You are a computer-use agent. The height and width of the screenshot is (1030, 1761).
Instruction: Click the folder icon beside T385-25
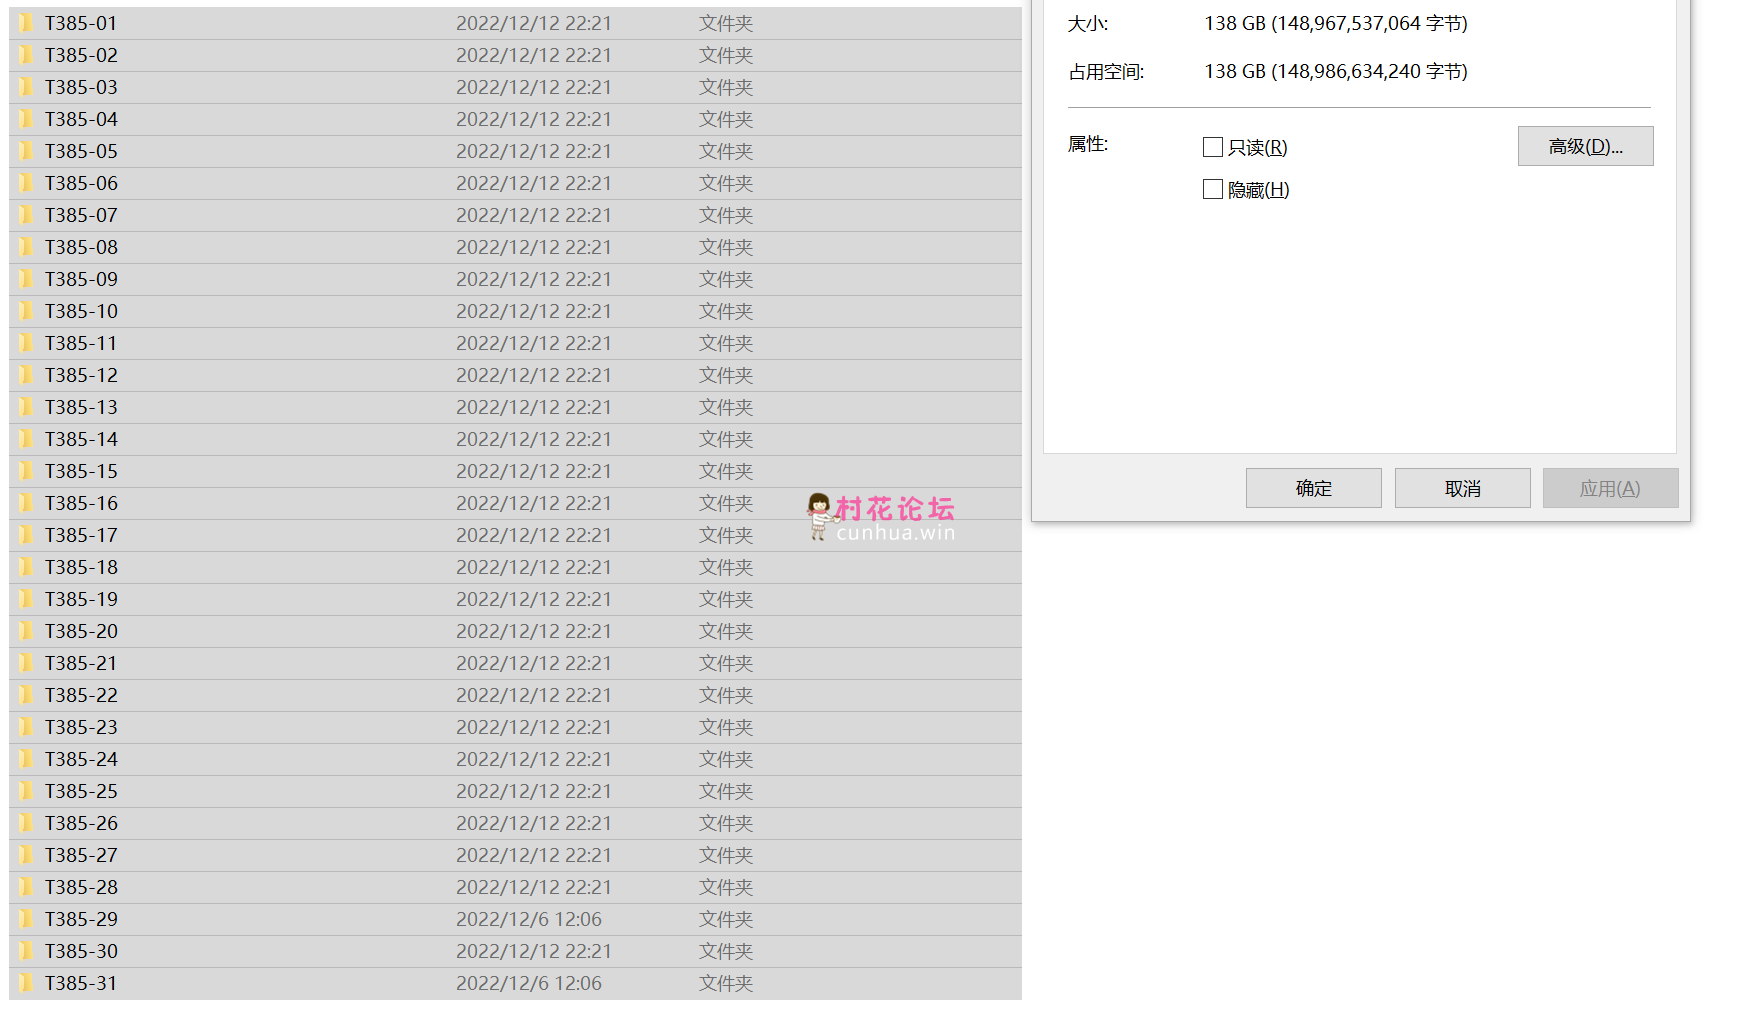27,791
